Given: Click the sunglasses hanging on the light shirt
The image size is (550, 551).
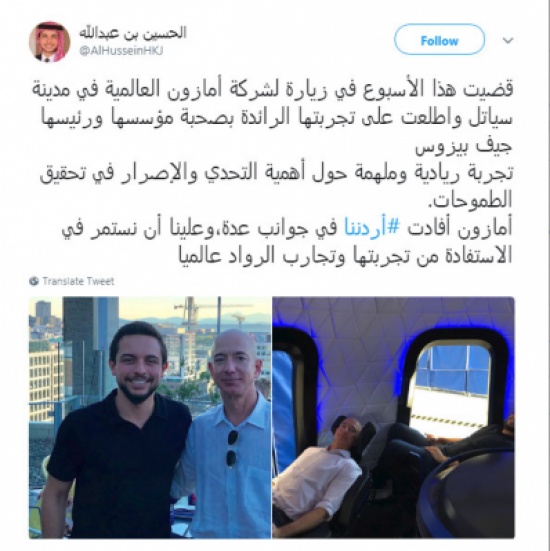Looking at the screenshot, I should pyautogui.click(x=232, y=449).
